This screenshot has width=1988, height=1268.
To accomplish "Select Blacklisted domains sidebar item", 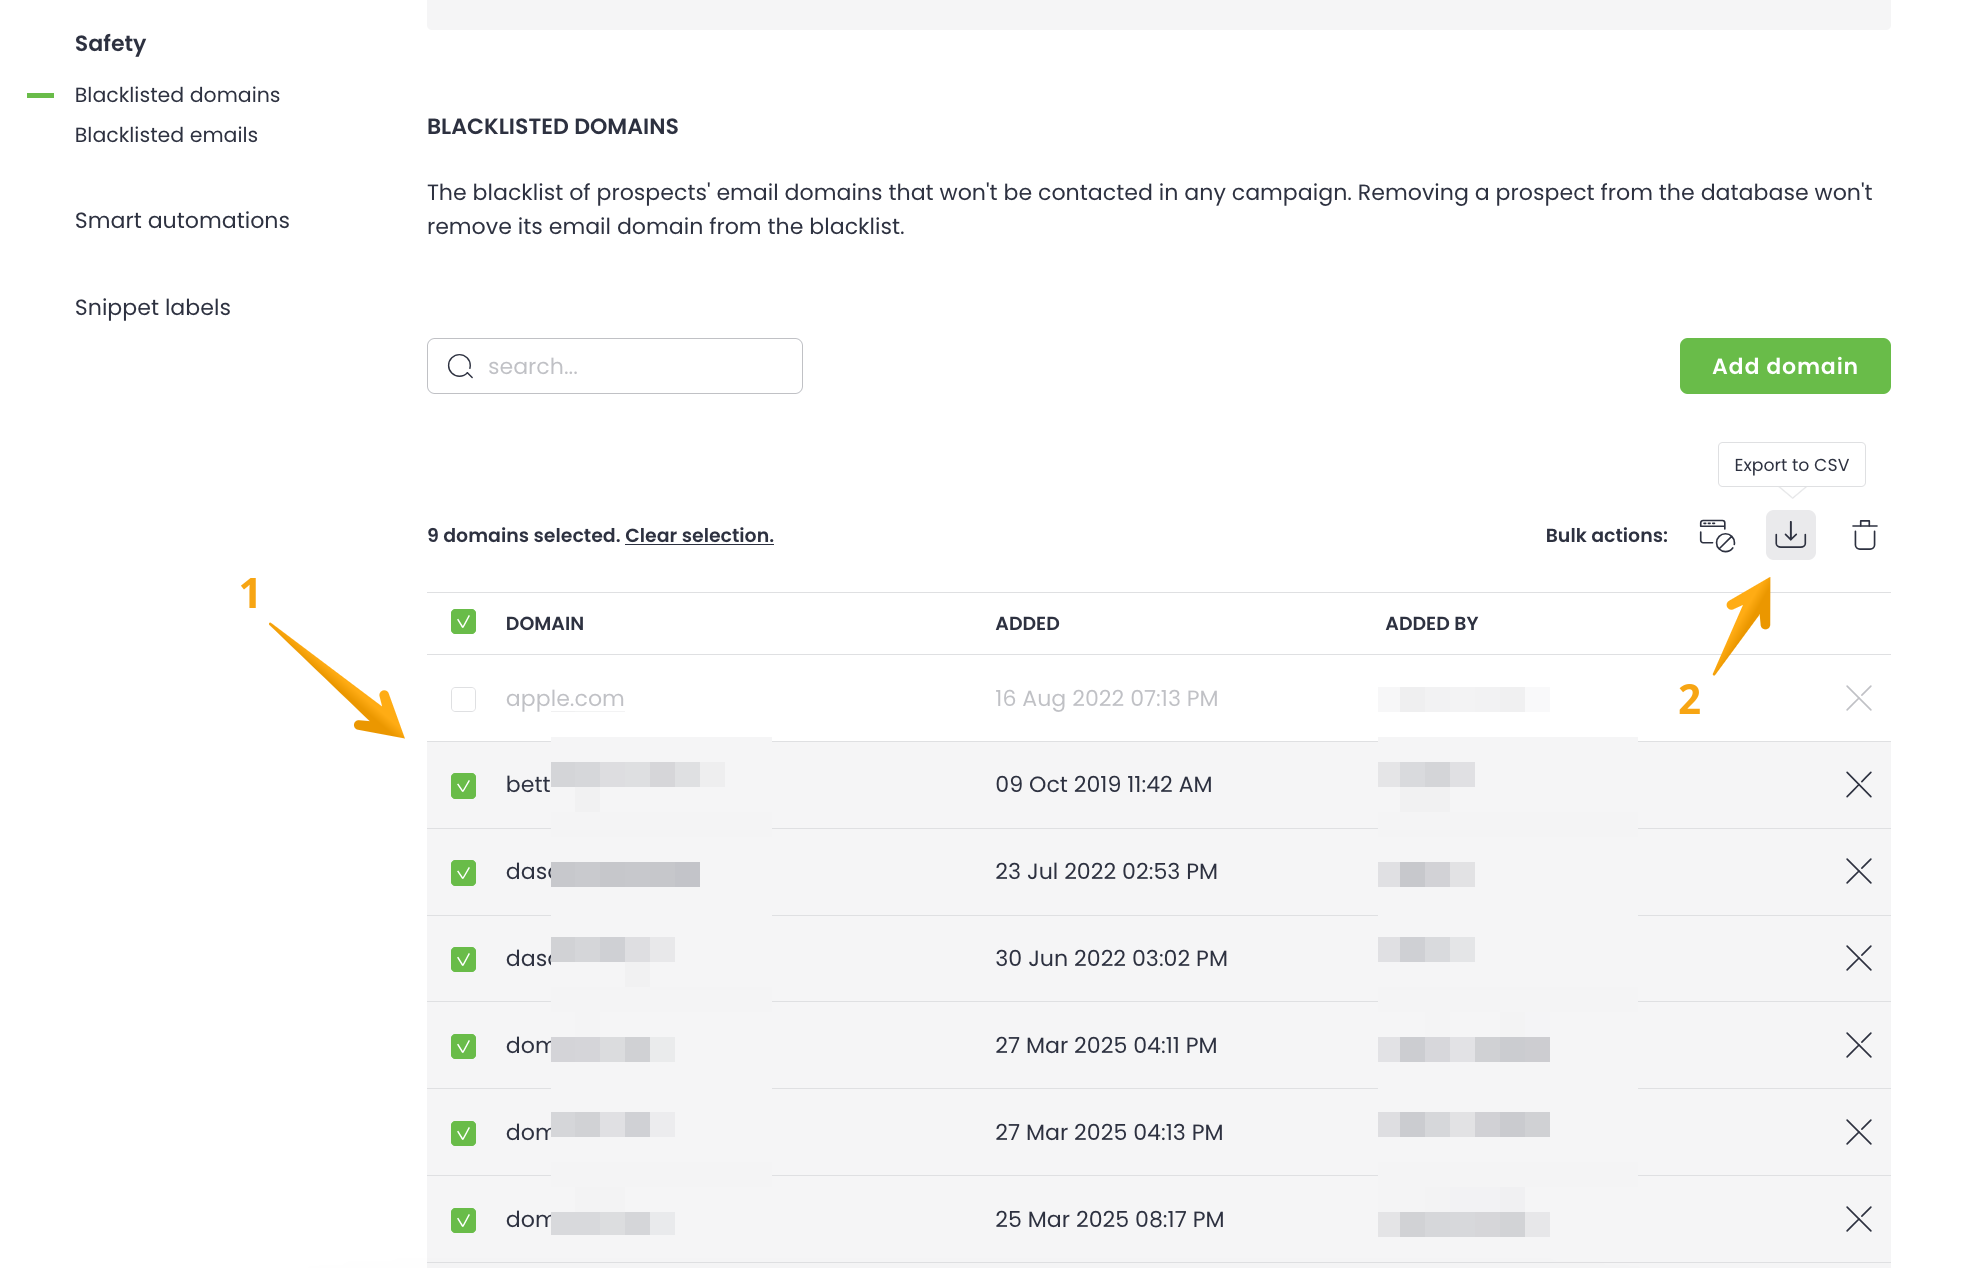I will (x=177, y=95).
